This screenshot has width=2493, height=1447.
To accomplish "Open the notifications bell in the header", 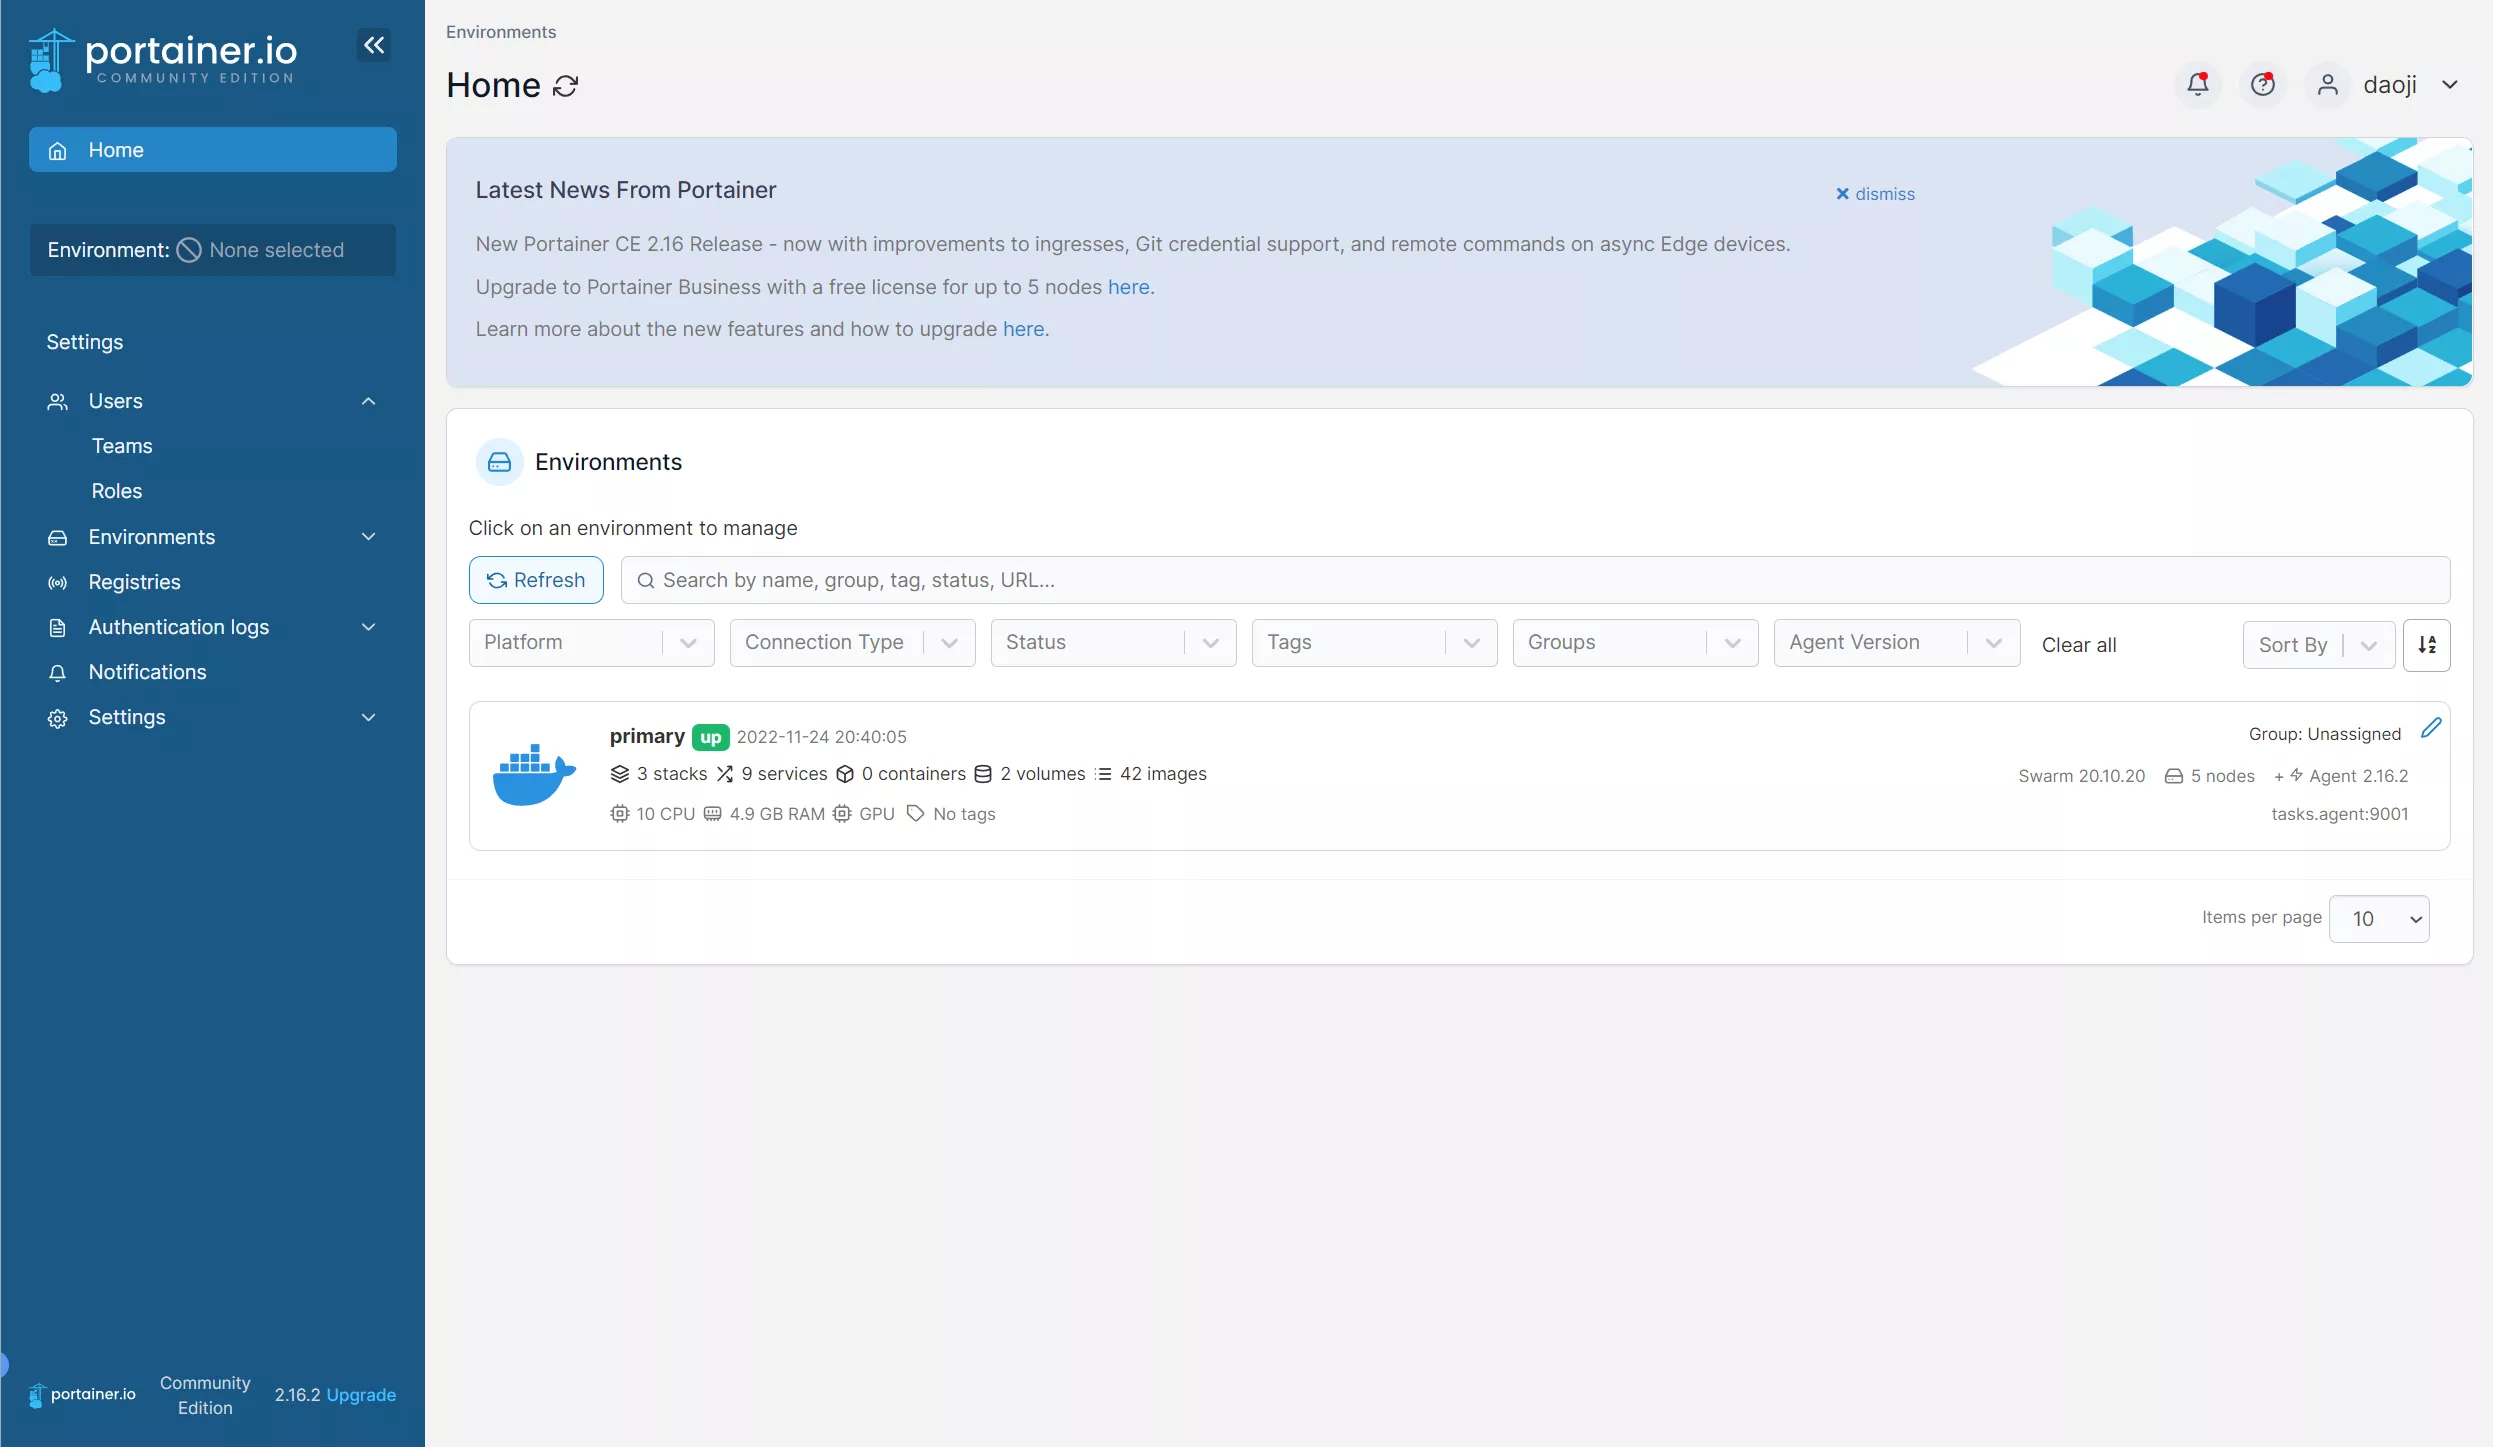I will click(2197, 84).
